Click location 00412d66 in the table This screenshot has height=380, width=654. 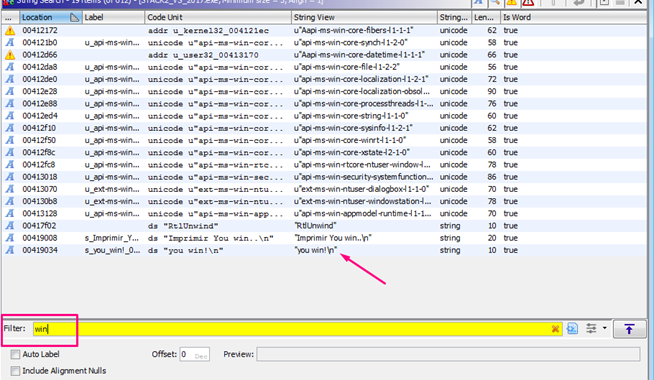click(x=40, y=55)
